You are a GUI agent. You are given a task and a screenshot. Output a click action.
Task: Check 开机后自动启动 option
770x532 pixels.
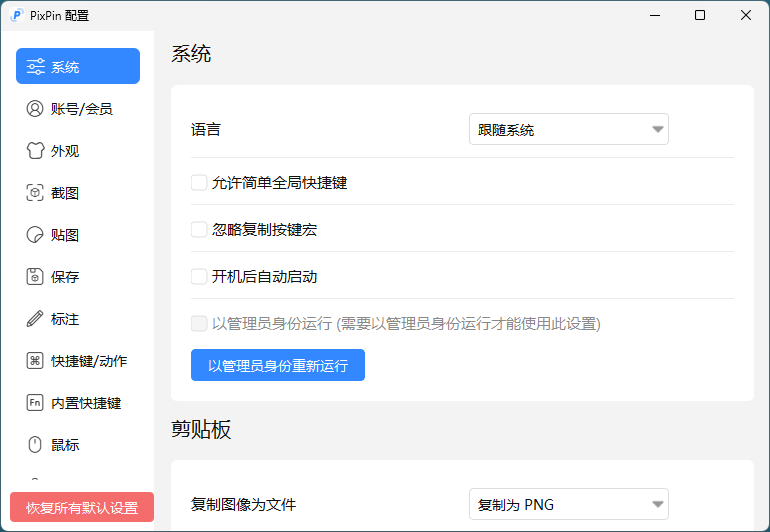199,277
